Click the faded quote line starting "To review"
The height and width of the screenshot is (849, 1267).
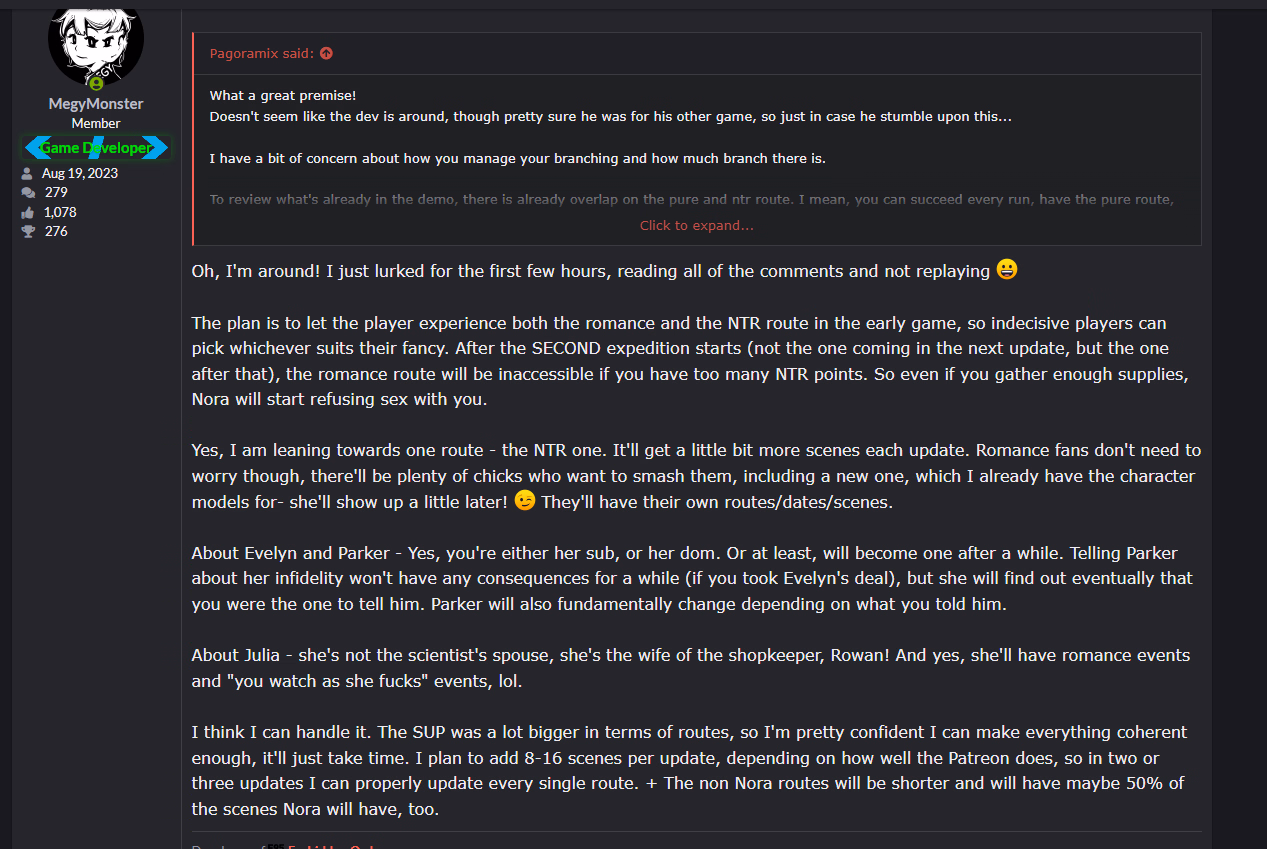(690, 200)
